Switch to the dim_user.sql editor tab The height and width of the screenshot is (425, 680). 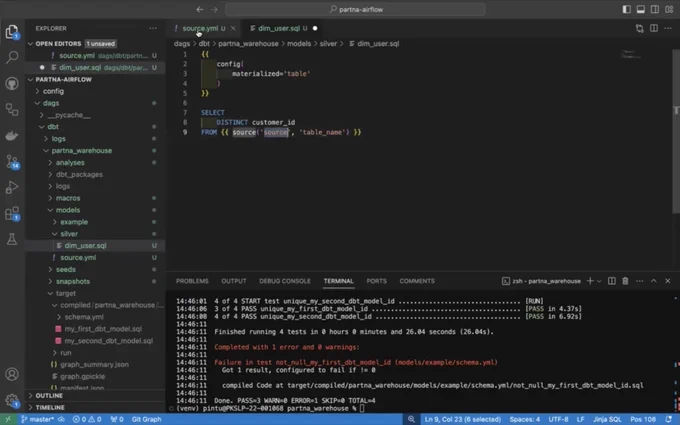click(279, 28)
